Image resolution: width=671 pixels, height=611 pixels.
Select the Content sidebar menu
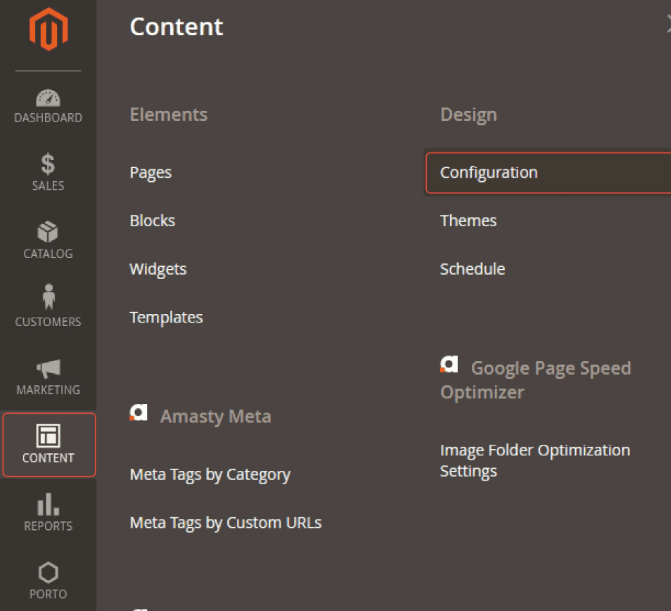49,445
